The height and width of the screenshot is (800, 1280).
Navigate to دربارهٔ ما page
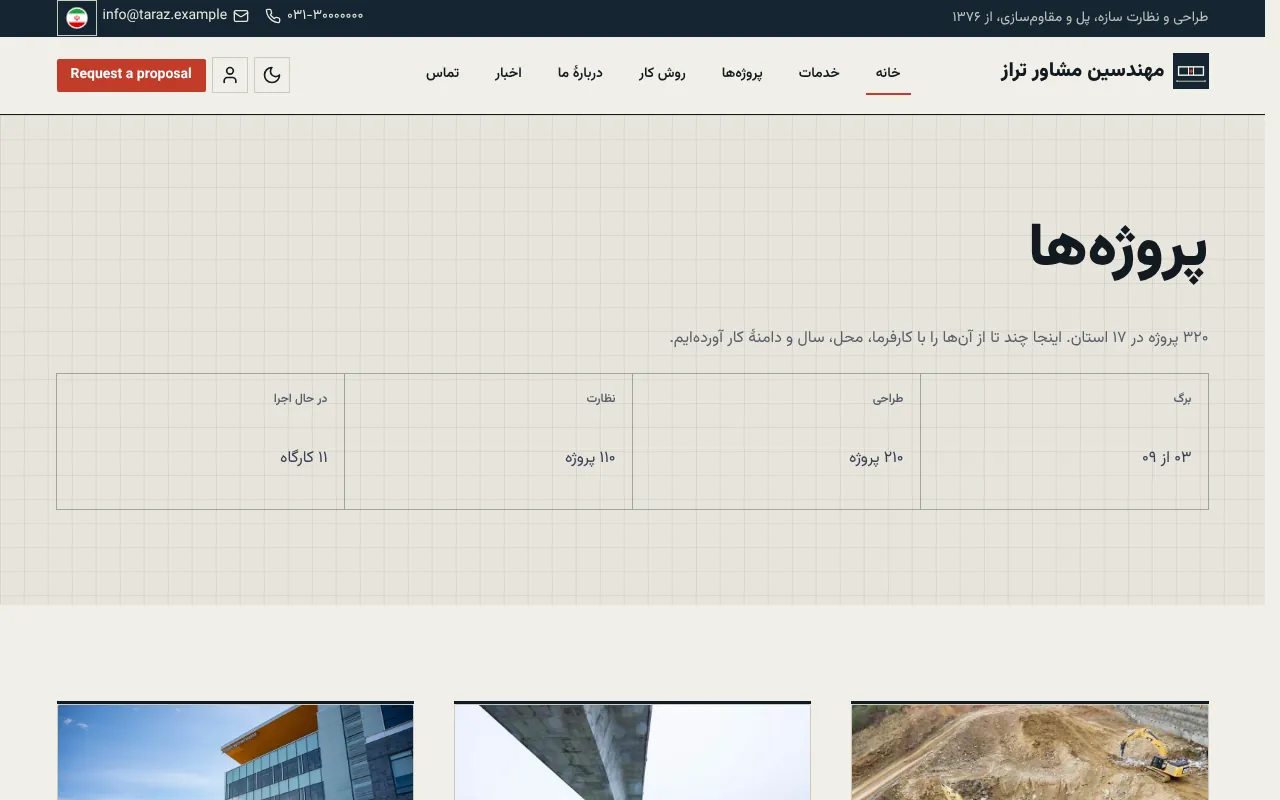pos(580,73)
